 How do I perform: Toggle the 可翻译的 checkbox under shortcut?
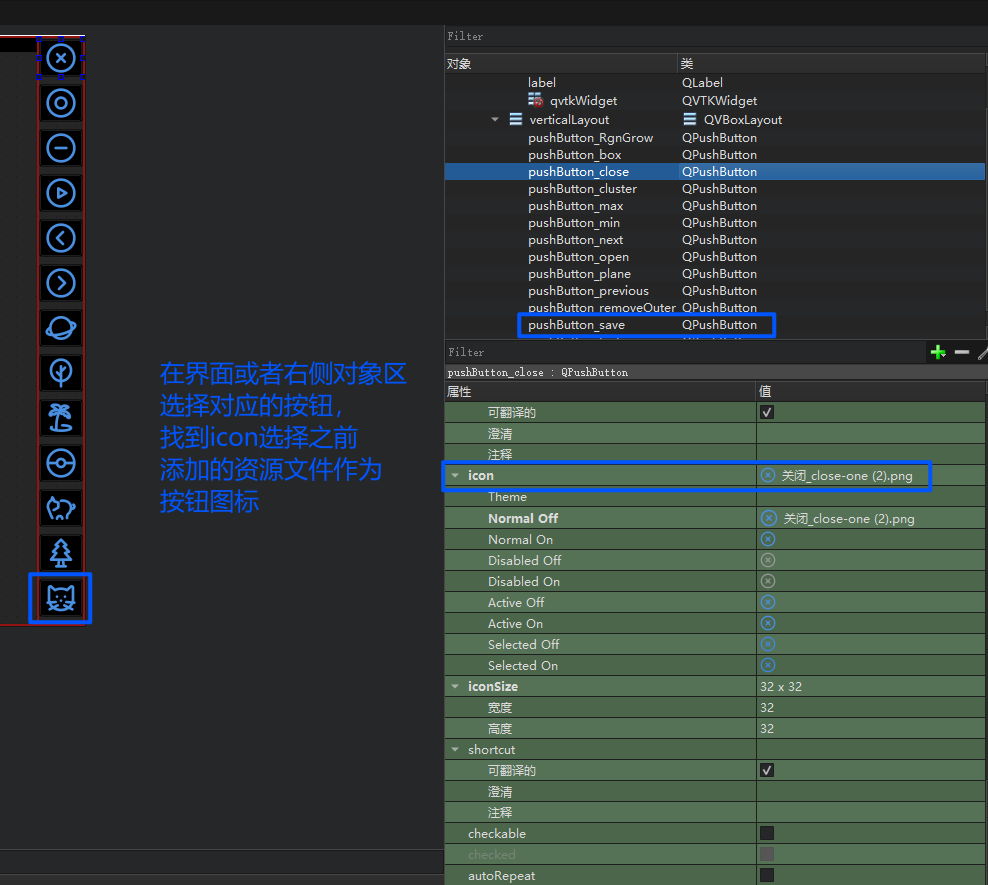point(767,770)
